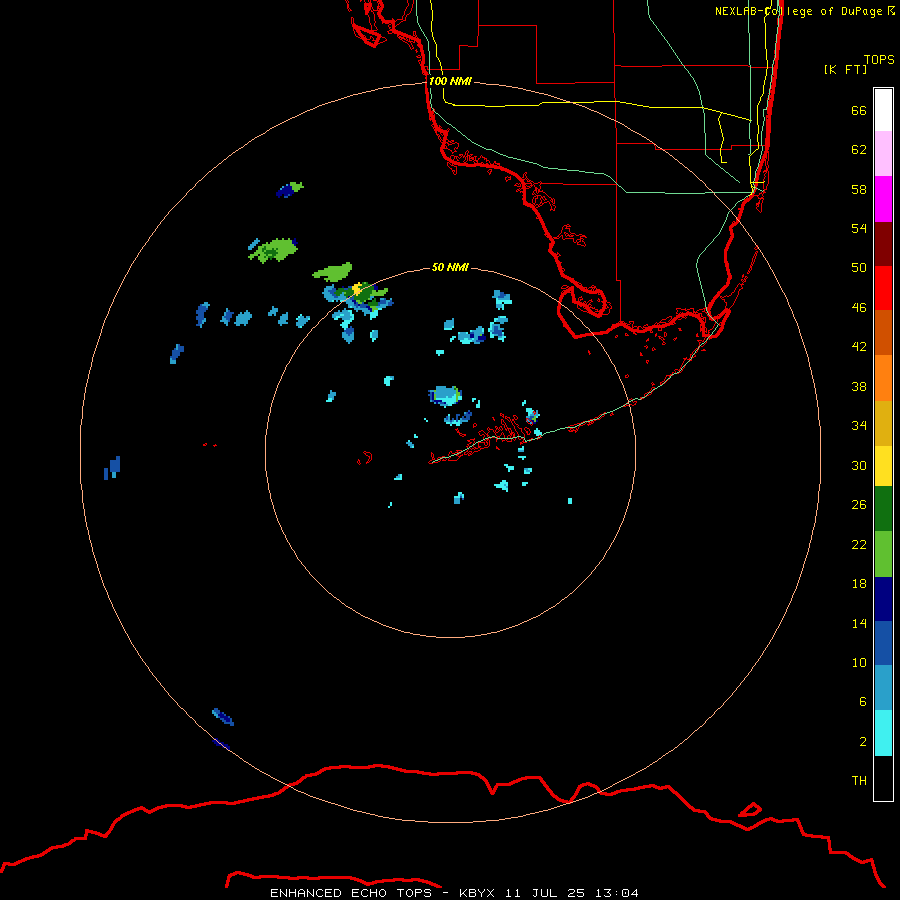Click the magenta swatch on the legend
Screen dimensions: 900x900
[883, 199]
